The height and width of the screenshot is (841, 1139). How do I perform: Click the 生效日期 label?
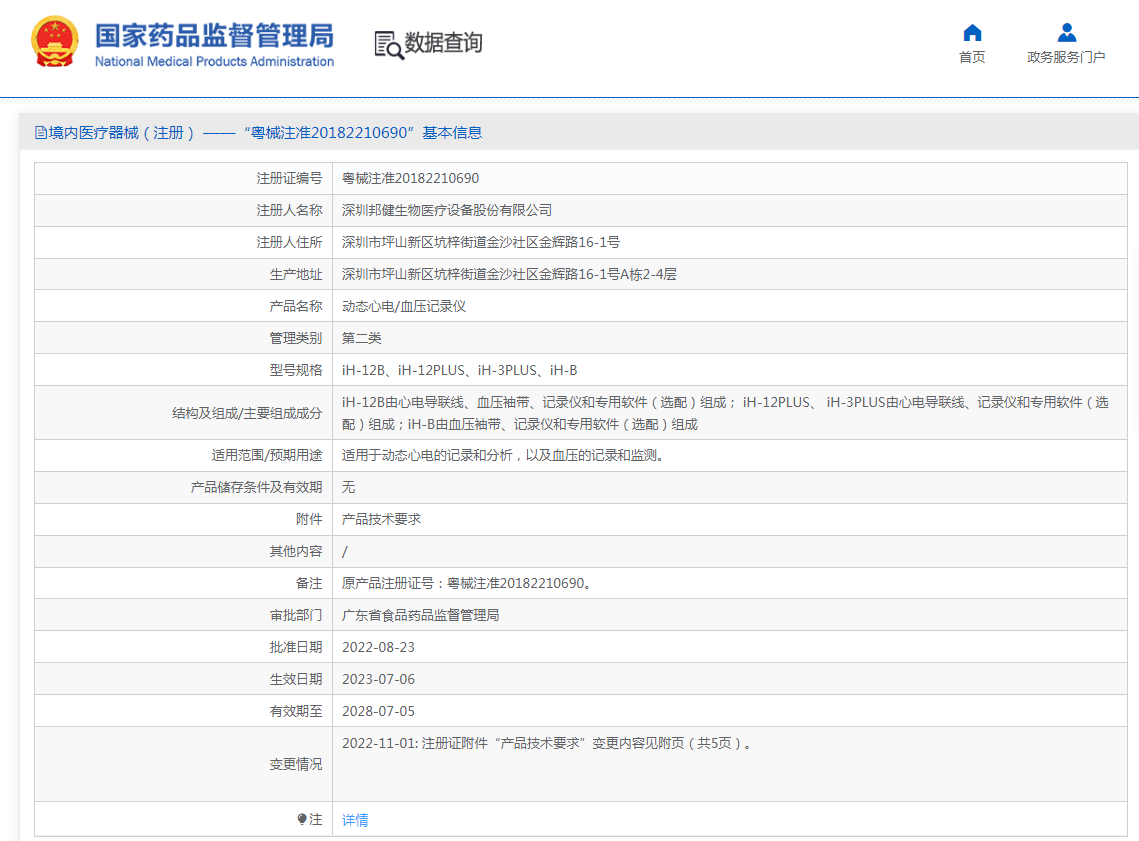296,679
